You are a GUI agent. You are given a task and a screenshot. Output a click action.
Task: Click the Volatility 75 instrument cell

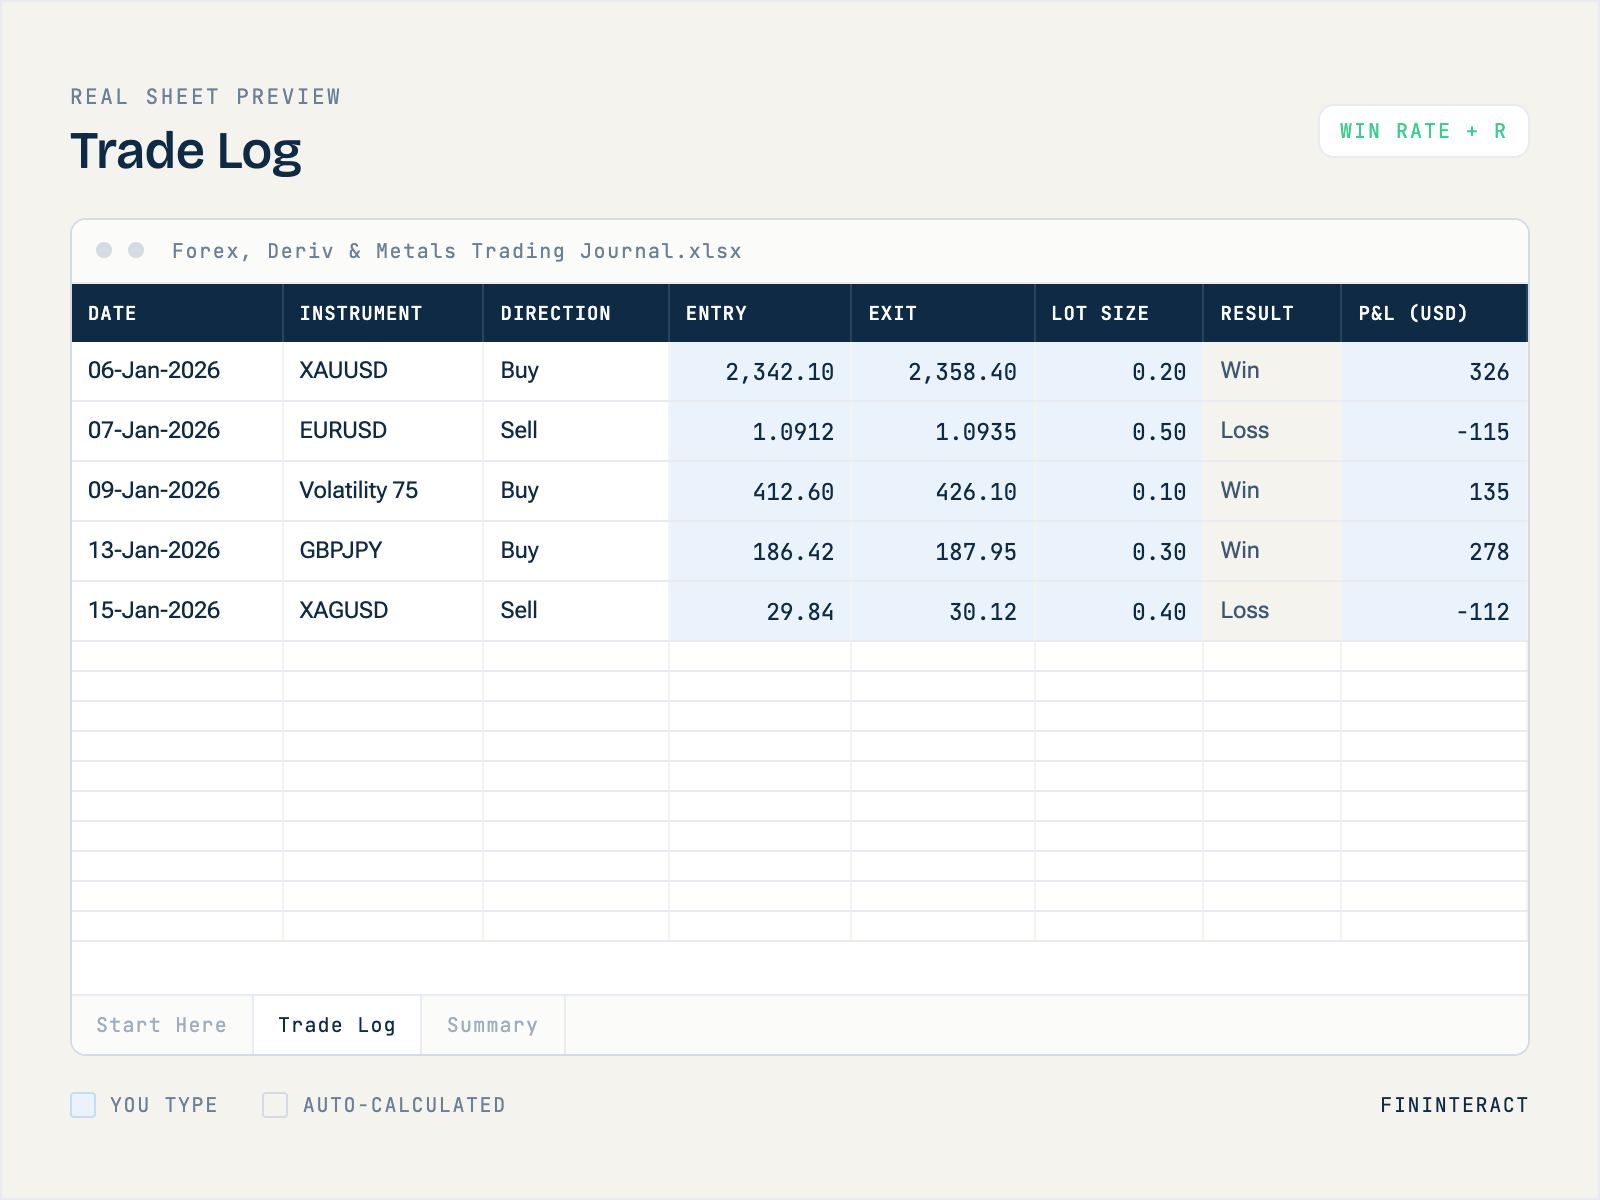pyautogui.click(x=383, y=491)
